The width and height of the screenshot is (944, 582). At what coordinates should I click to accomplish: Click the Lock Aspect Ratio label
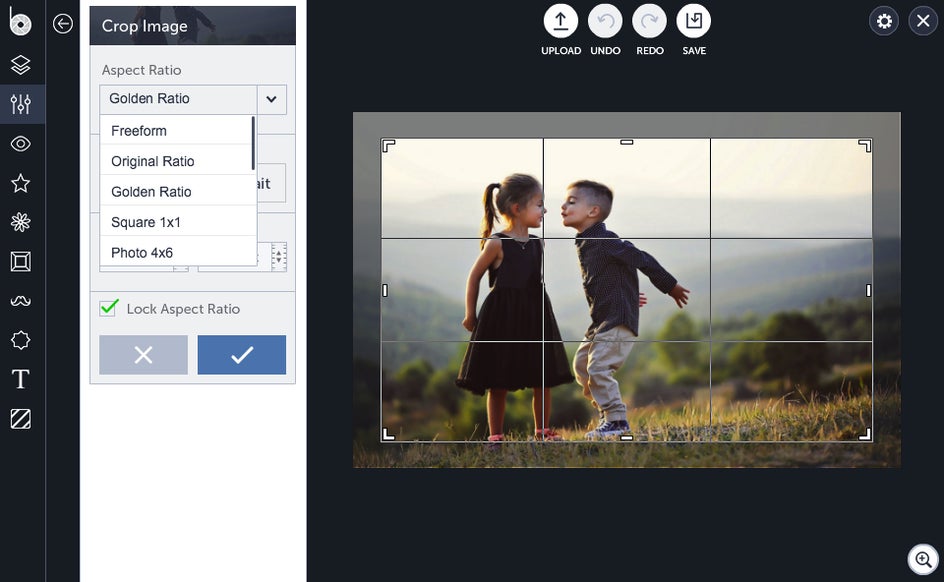(x=183, y=309)
